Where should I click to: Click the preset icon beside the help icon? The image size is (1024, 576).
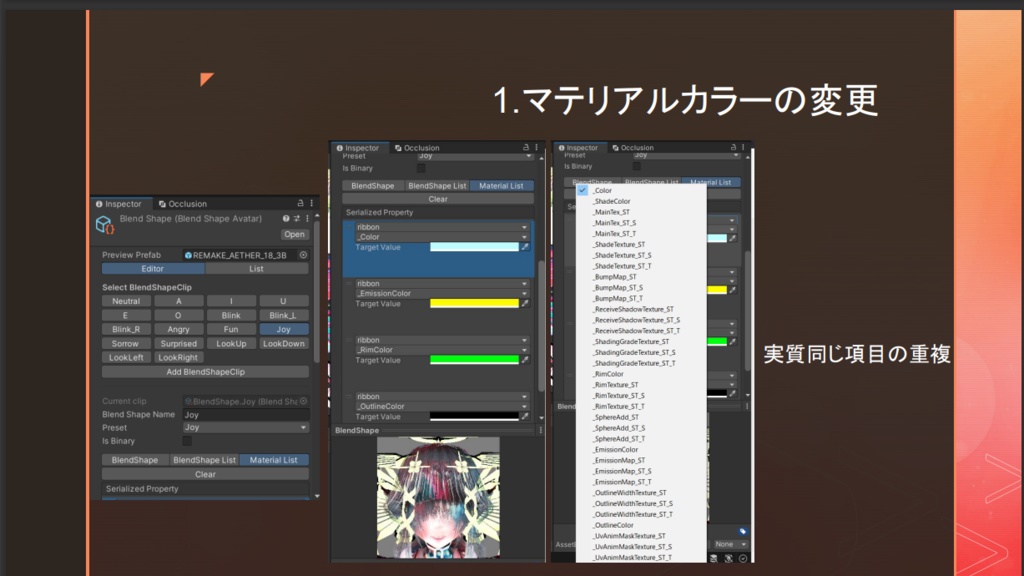(x=296, y=219)
